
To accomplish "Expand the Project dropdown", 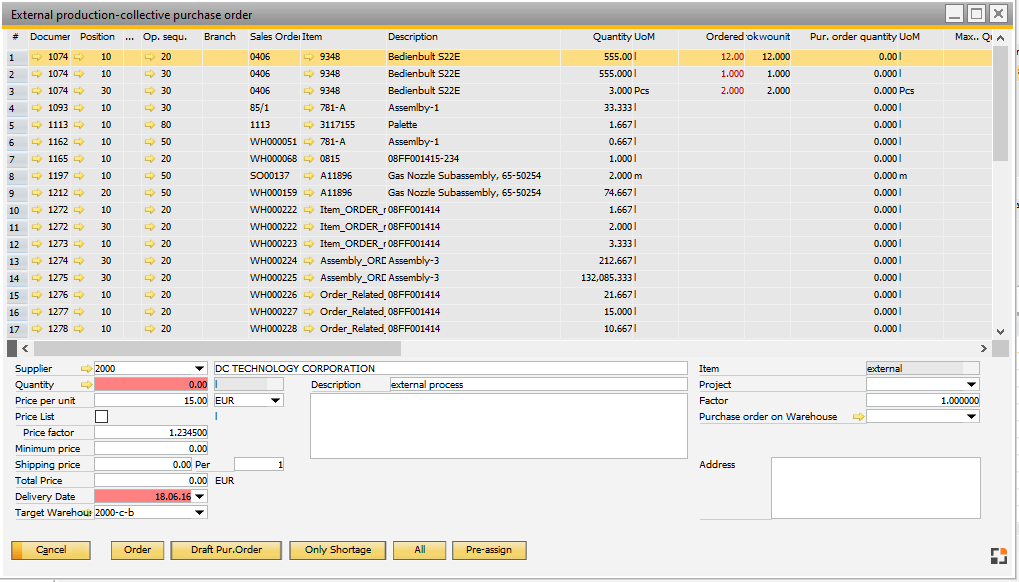I will pyautogui.click(x=971, y=385).
